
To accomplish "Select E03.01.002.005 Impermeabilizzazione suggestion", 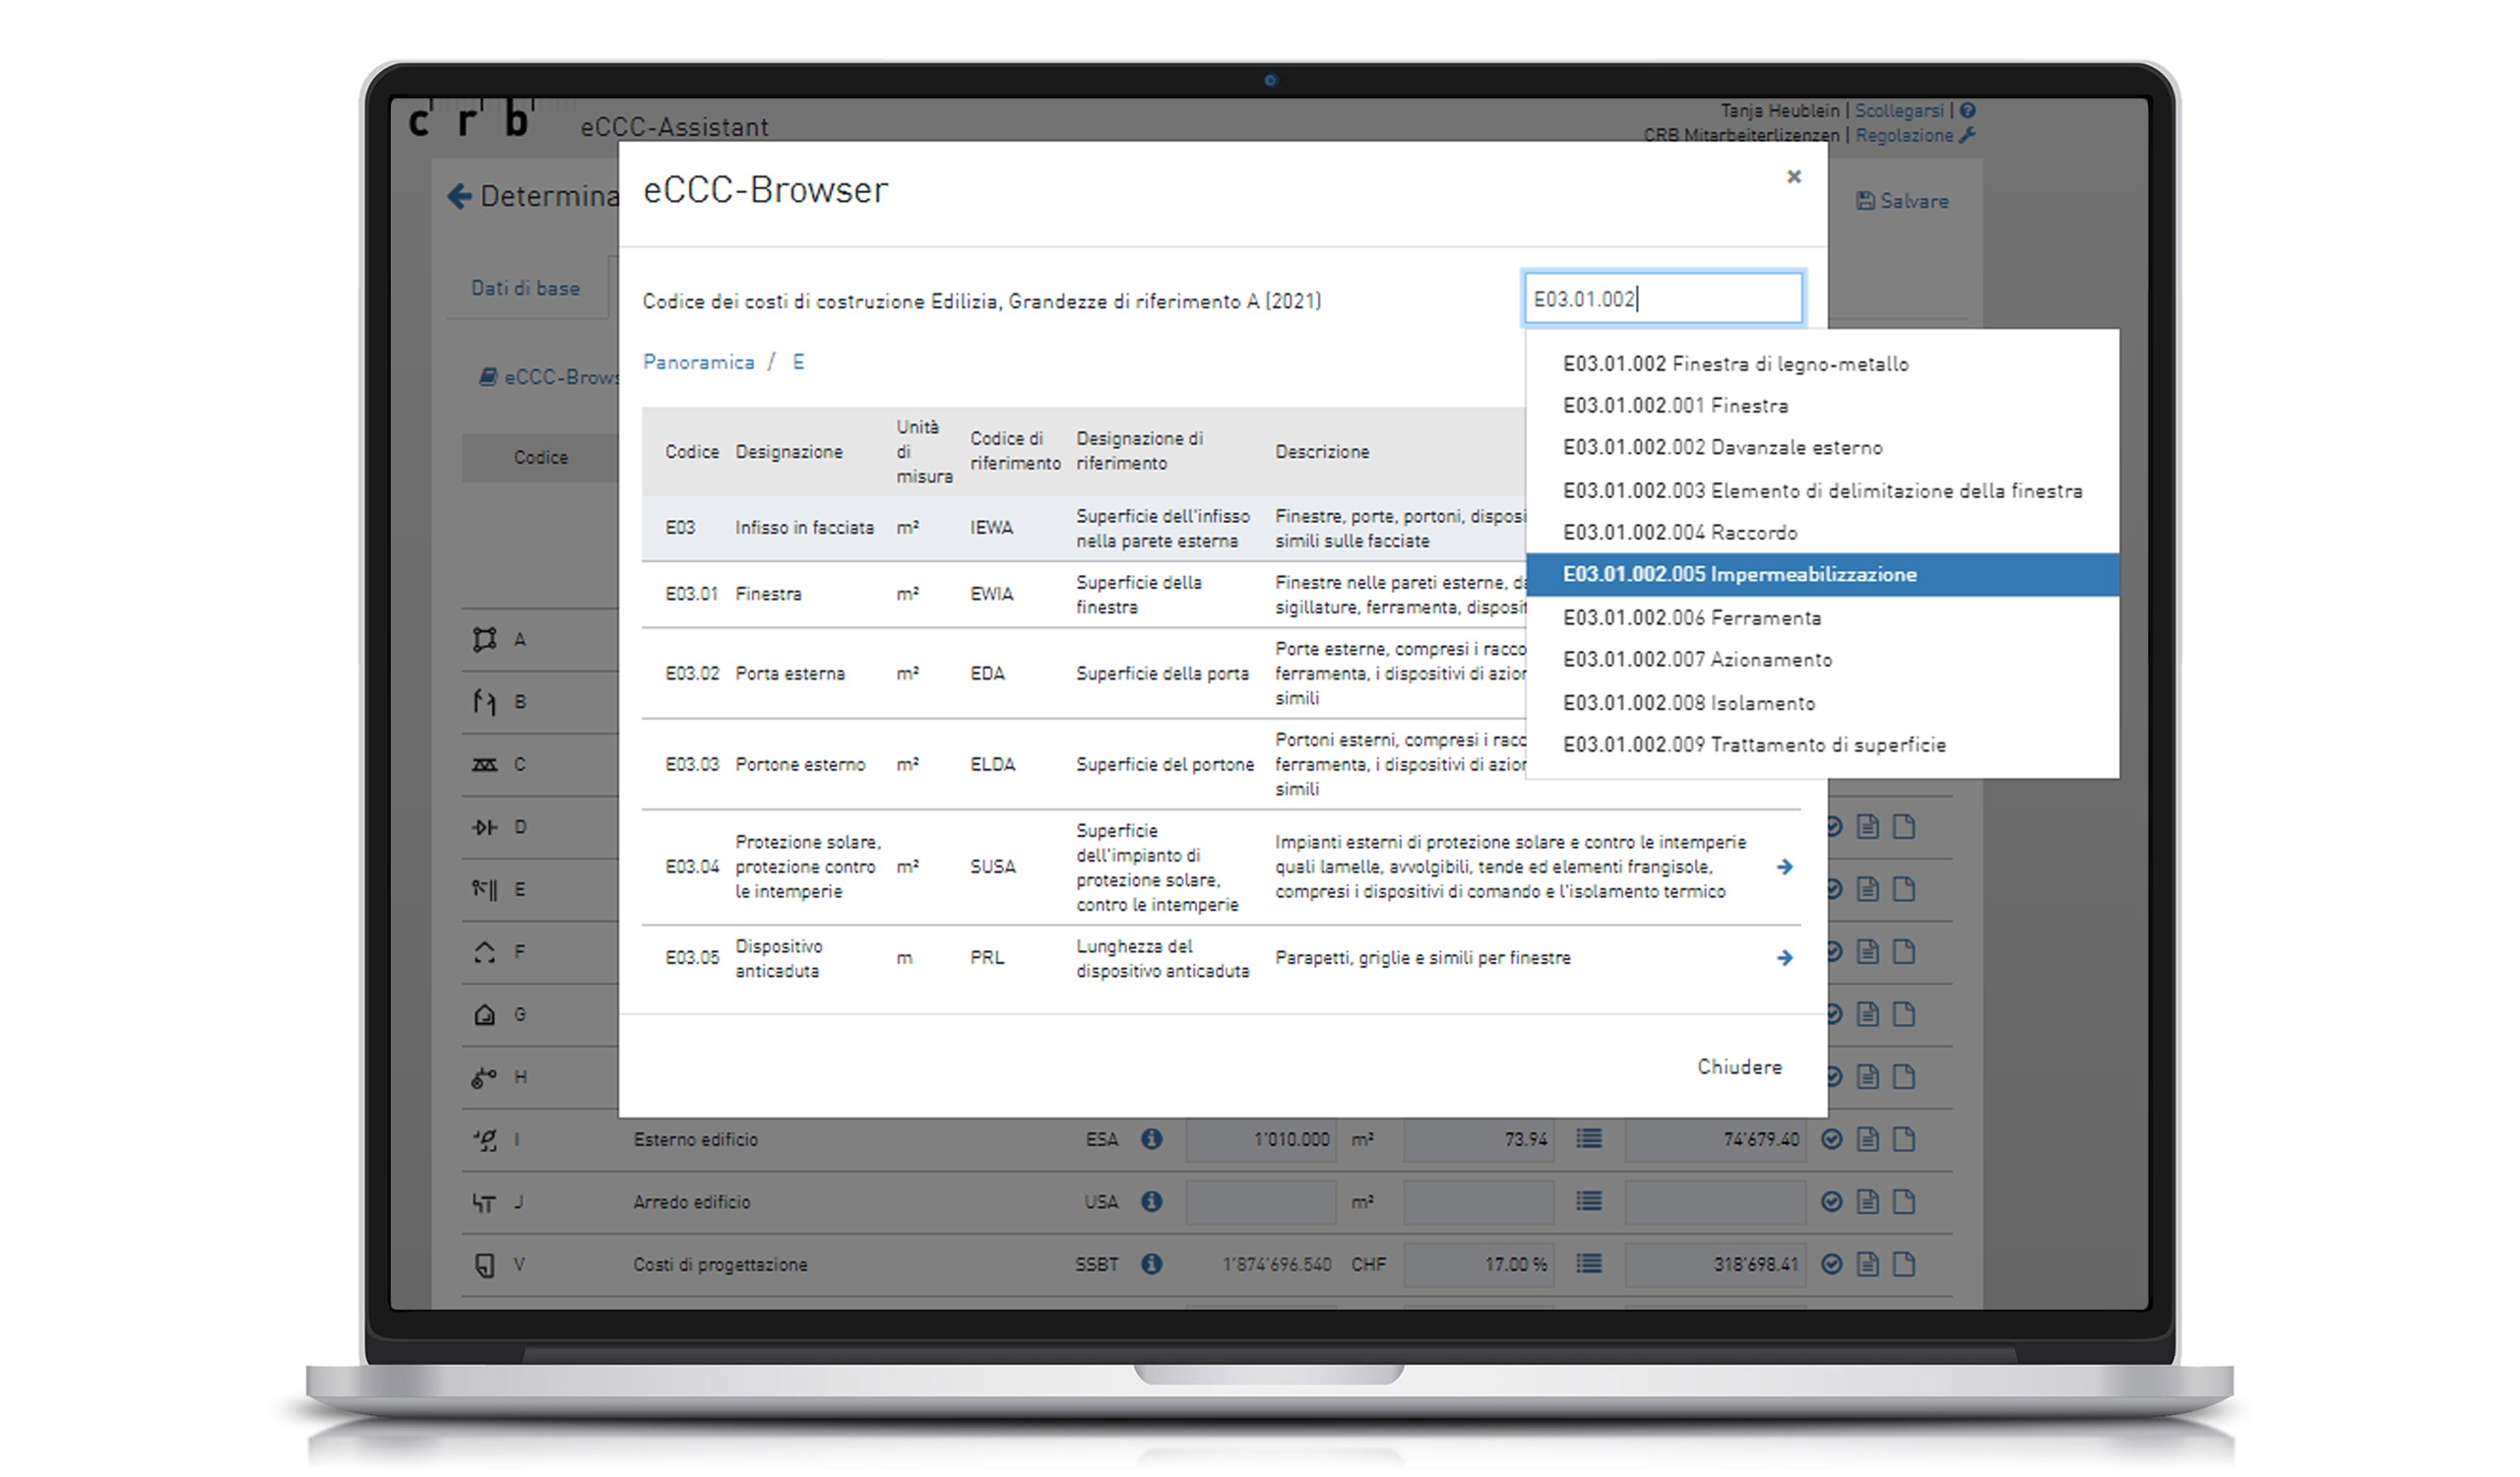I will (1739, 574).
